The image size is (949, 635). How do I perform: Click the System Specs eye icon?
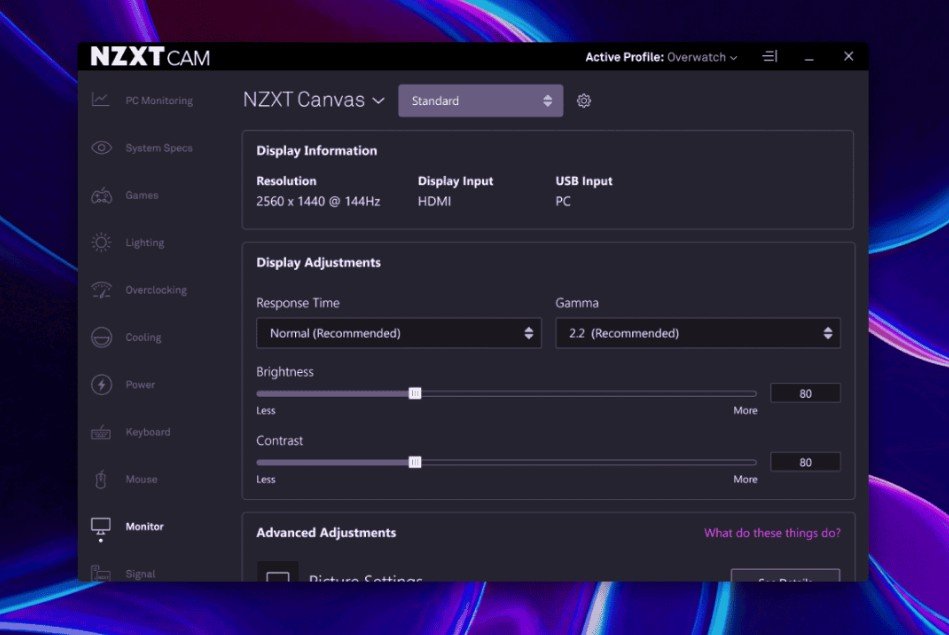tap(101, 148)
